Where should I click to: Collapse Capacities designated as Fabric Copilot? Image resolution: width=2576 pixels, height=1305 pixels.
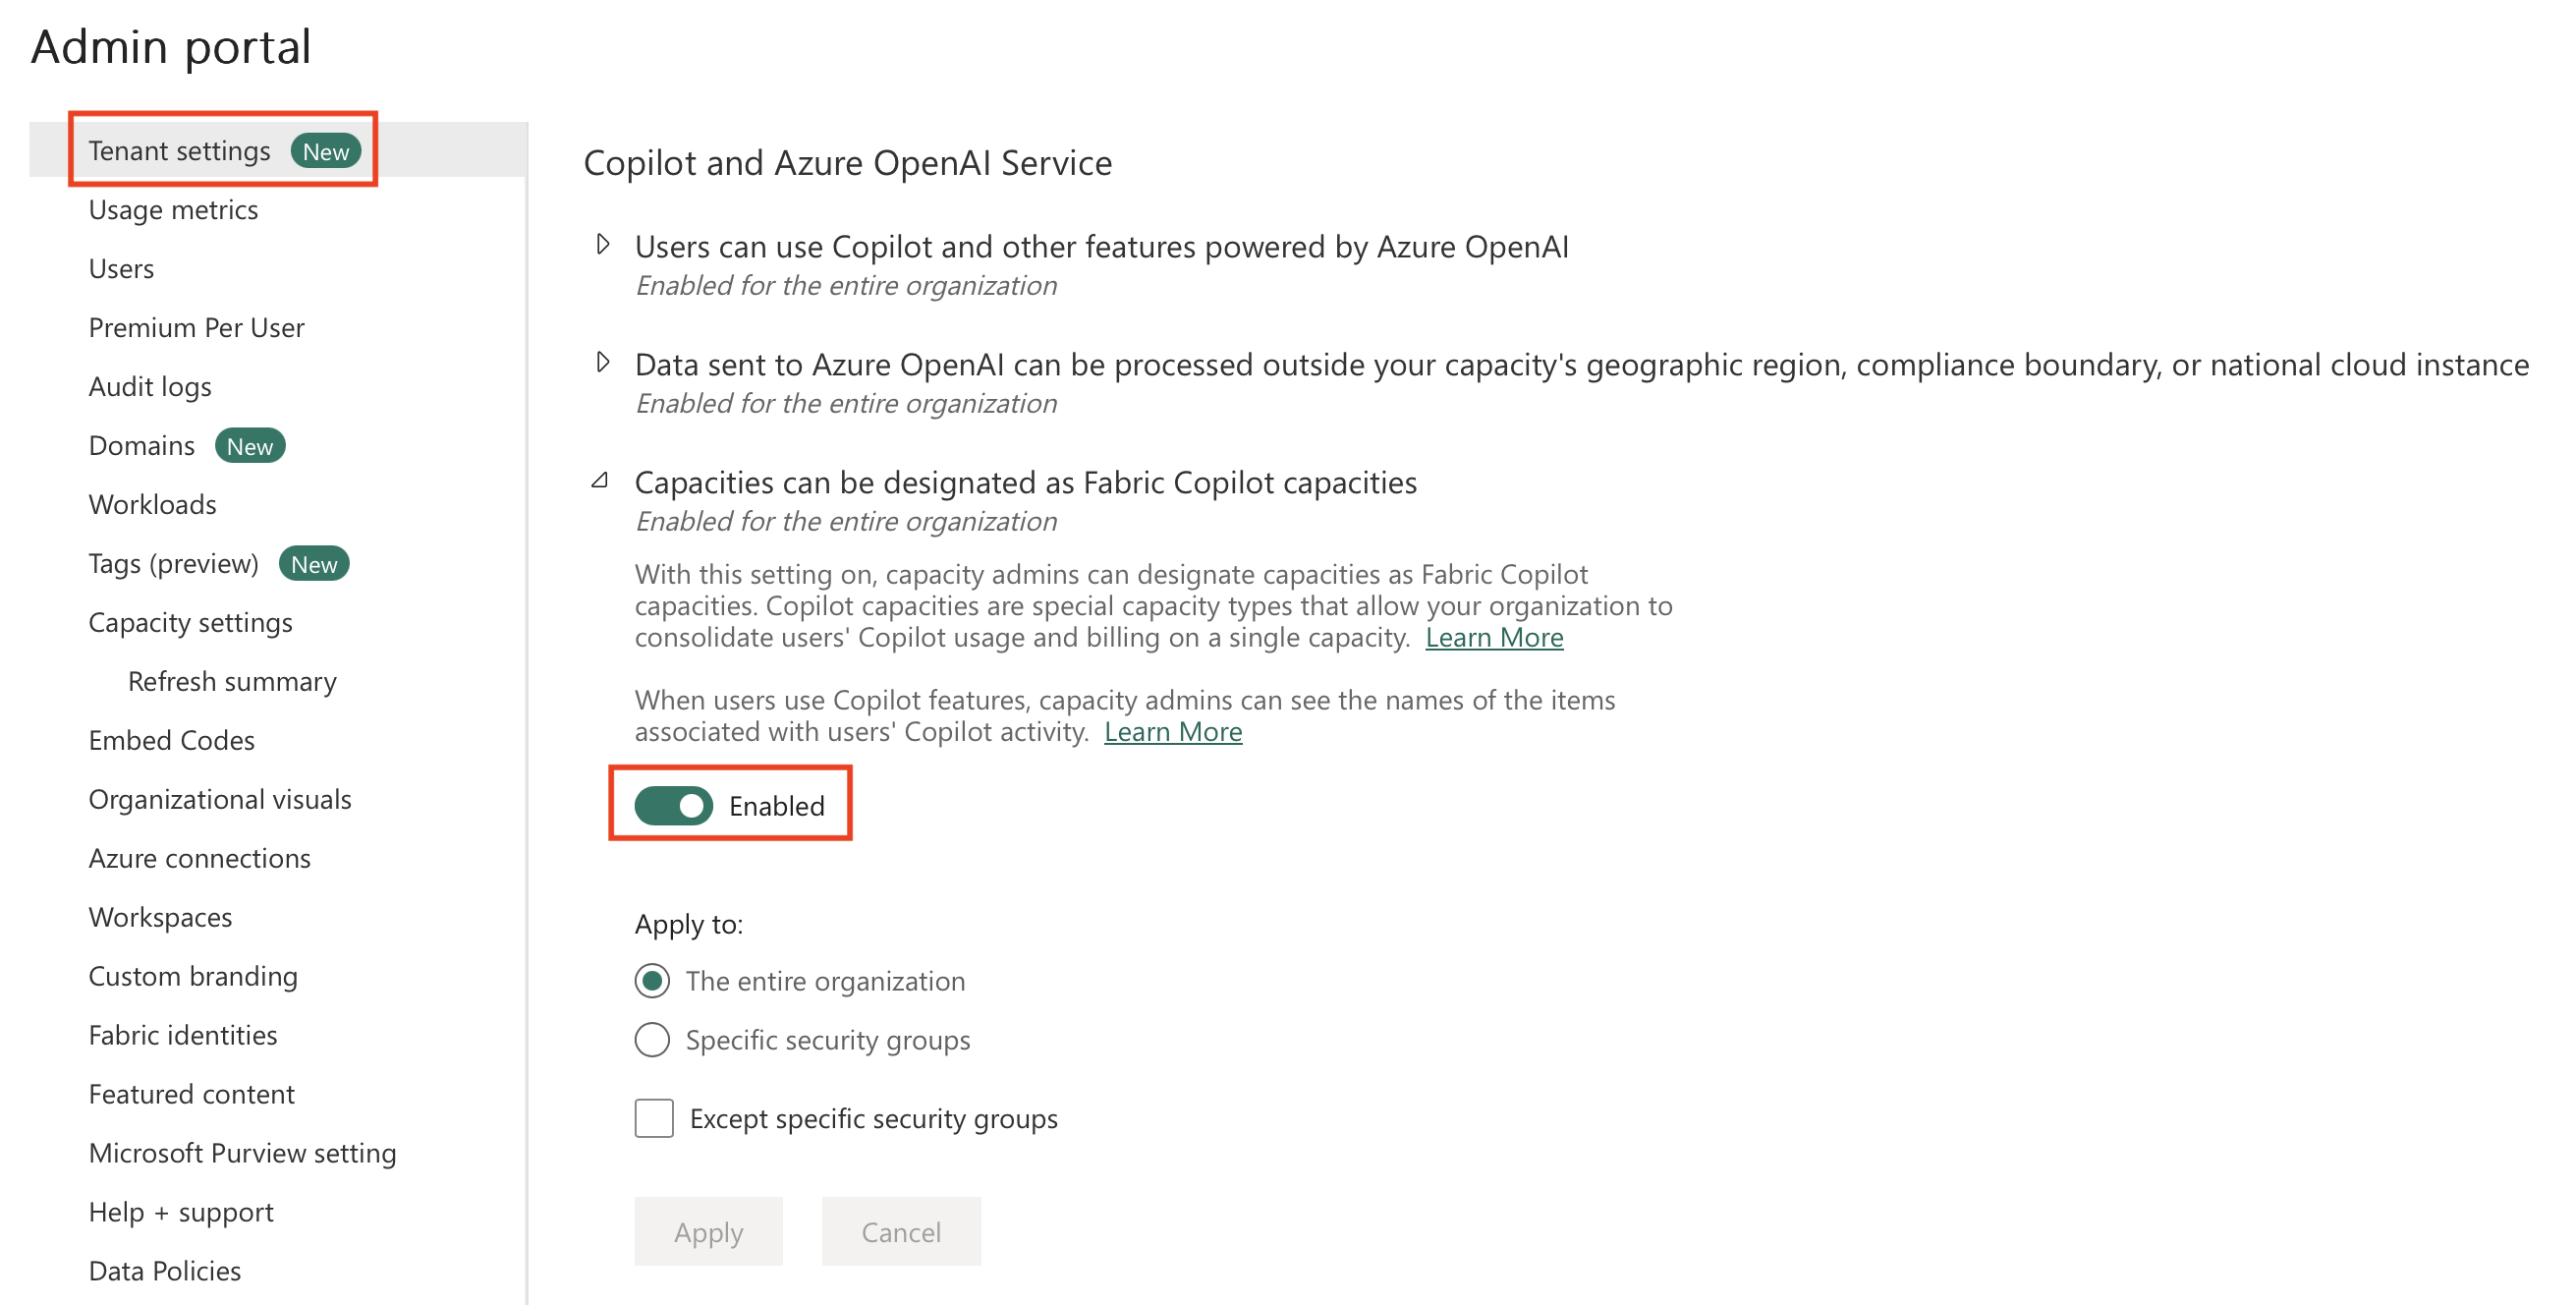(x=602, y=482)
